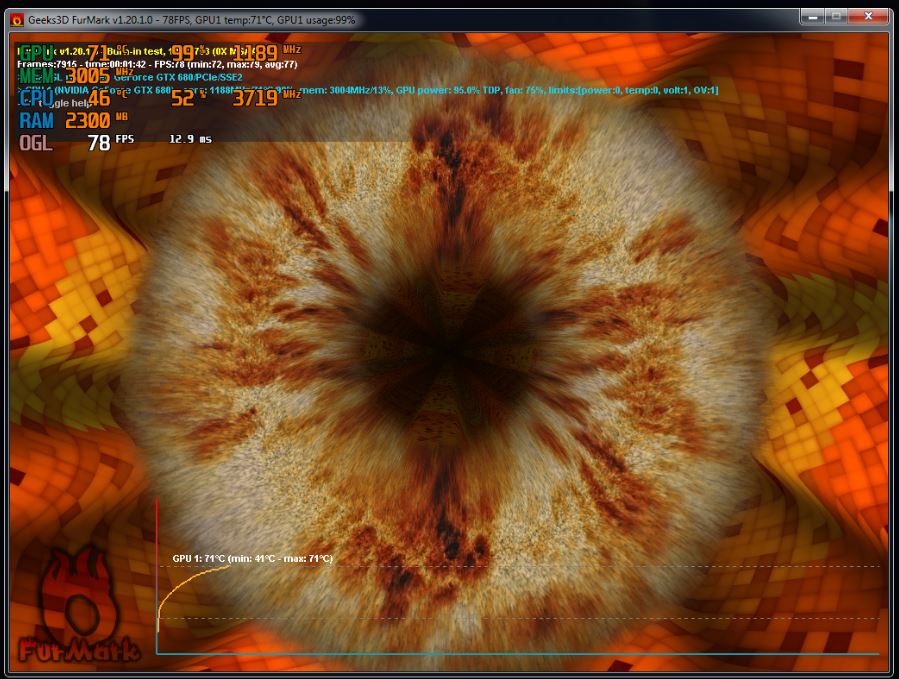Click the RAM usage value "2300" MB
The height and width of the screenshot is (679, 899).
tap(87, 120)
